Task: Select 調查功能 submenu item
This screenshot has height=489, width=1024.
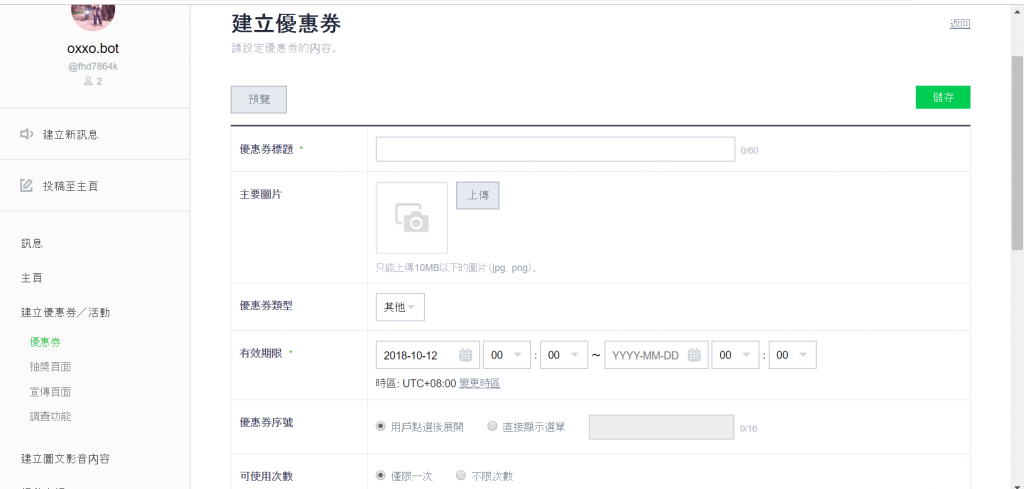Action: (x=50, y=416)
